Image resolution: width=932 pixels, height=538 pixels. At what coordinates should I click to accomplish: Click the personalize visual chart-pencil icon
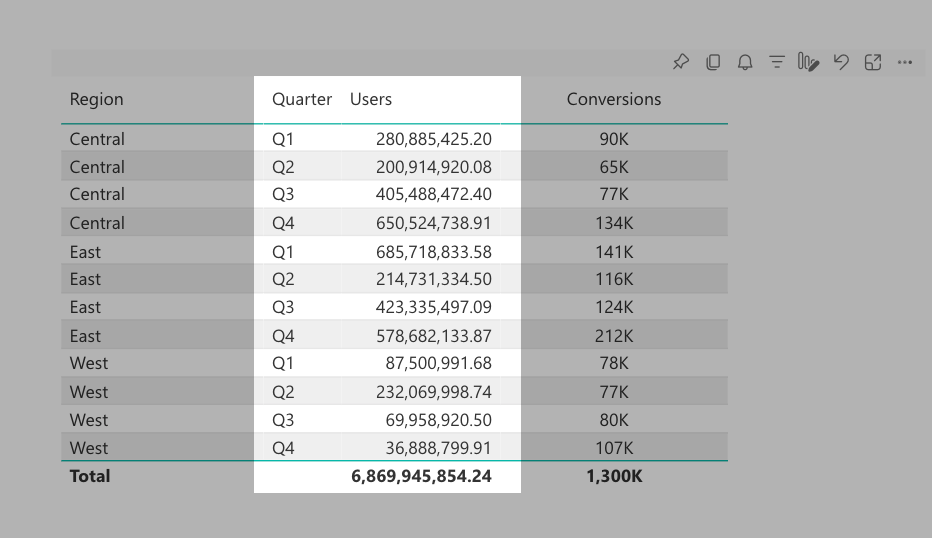(809, 62)
